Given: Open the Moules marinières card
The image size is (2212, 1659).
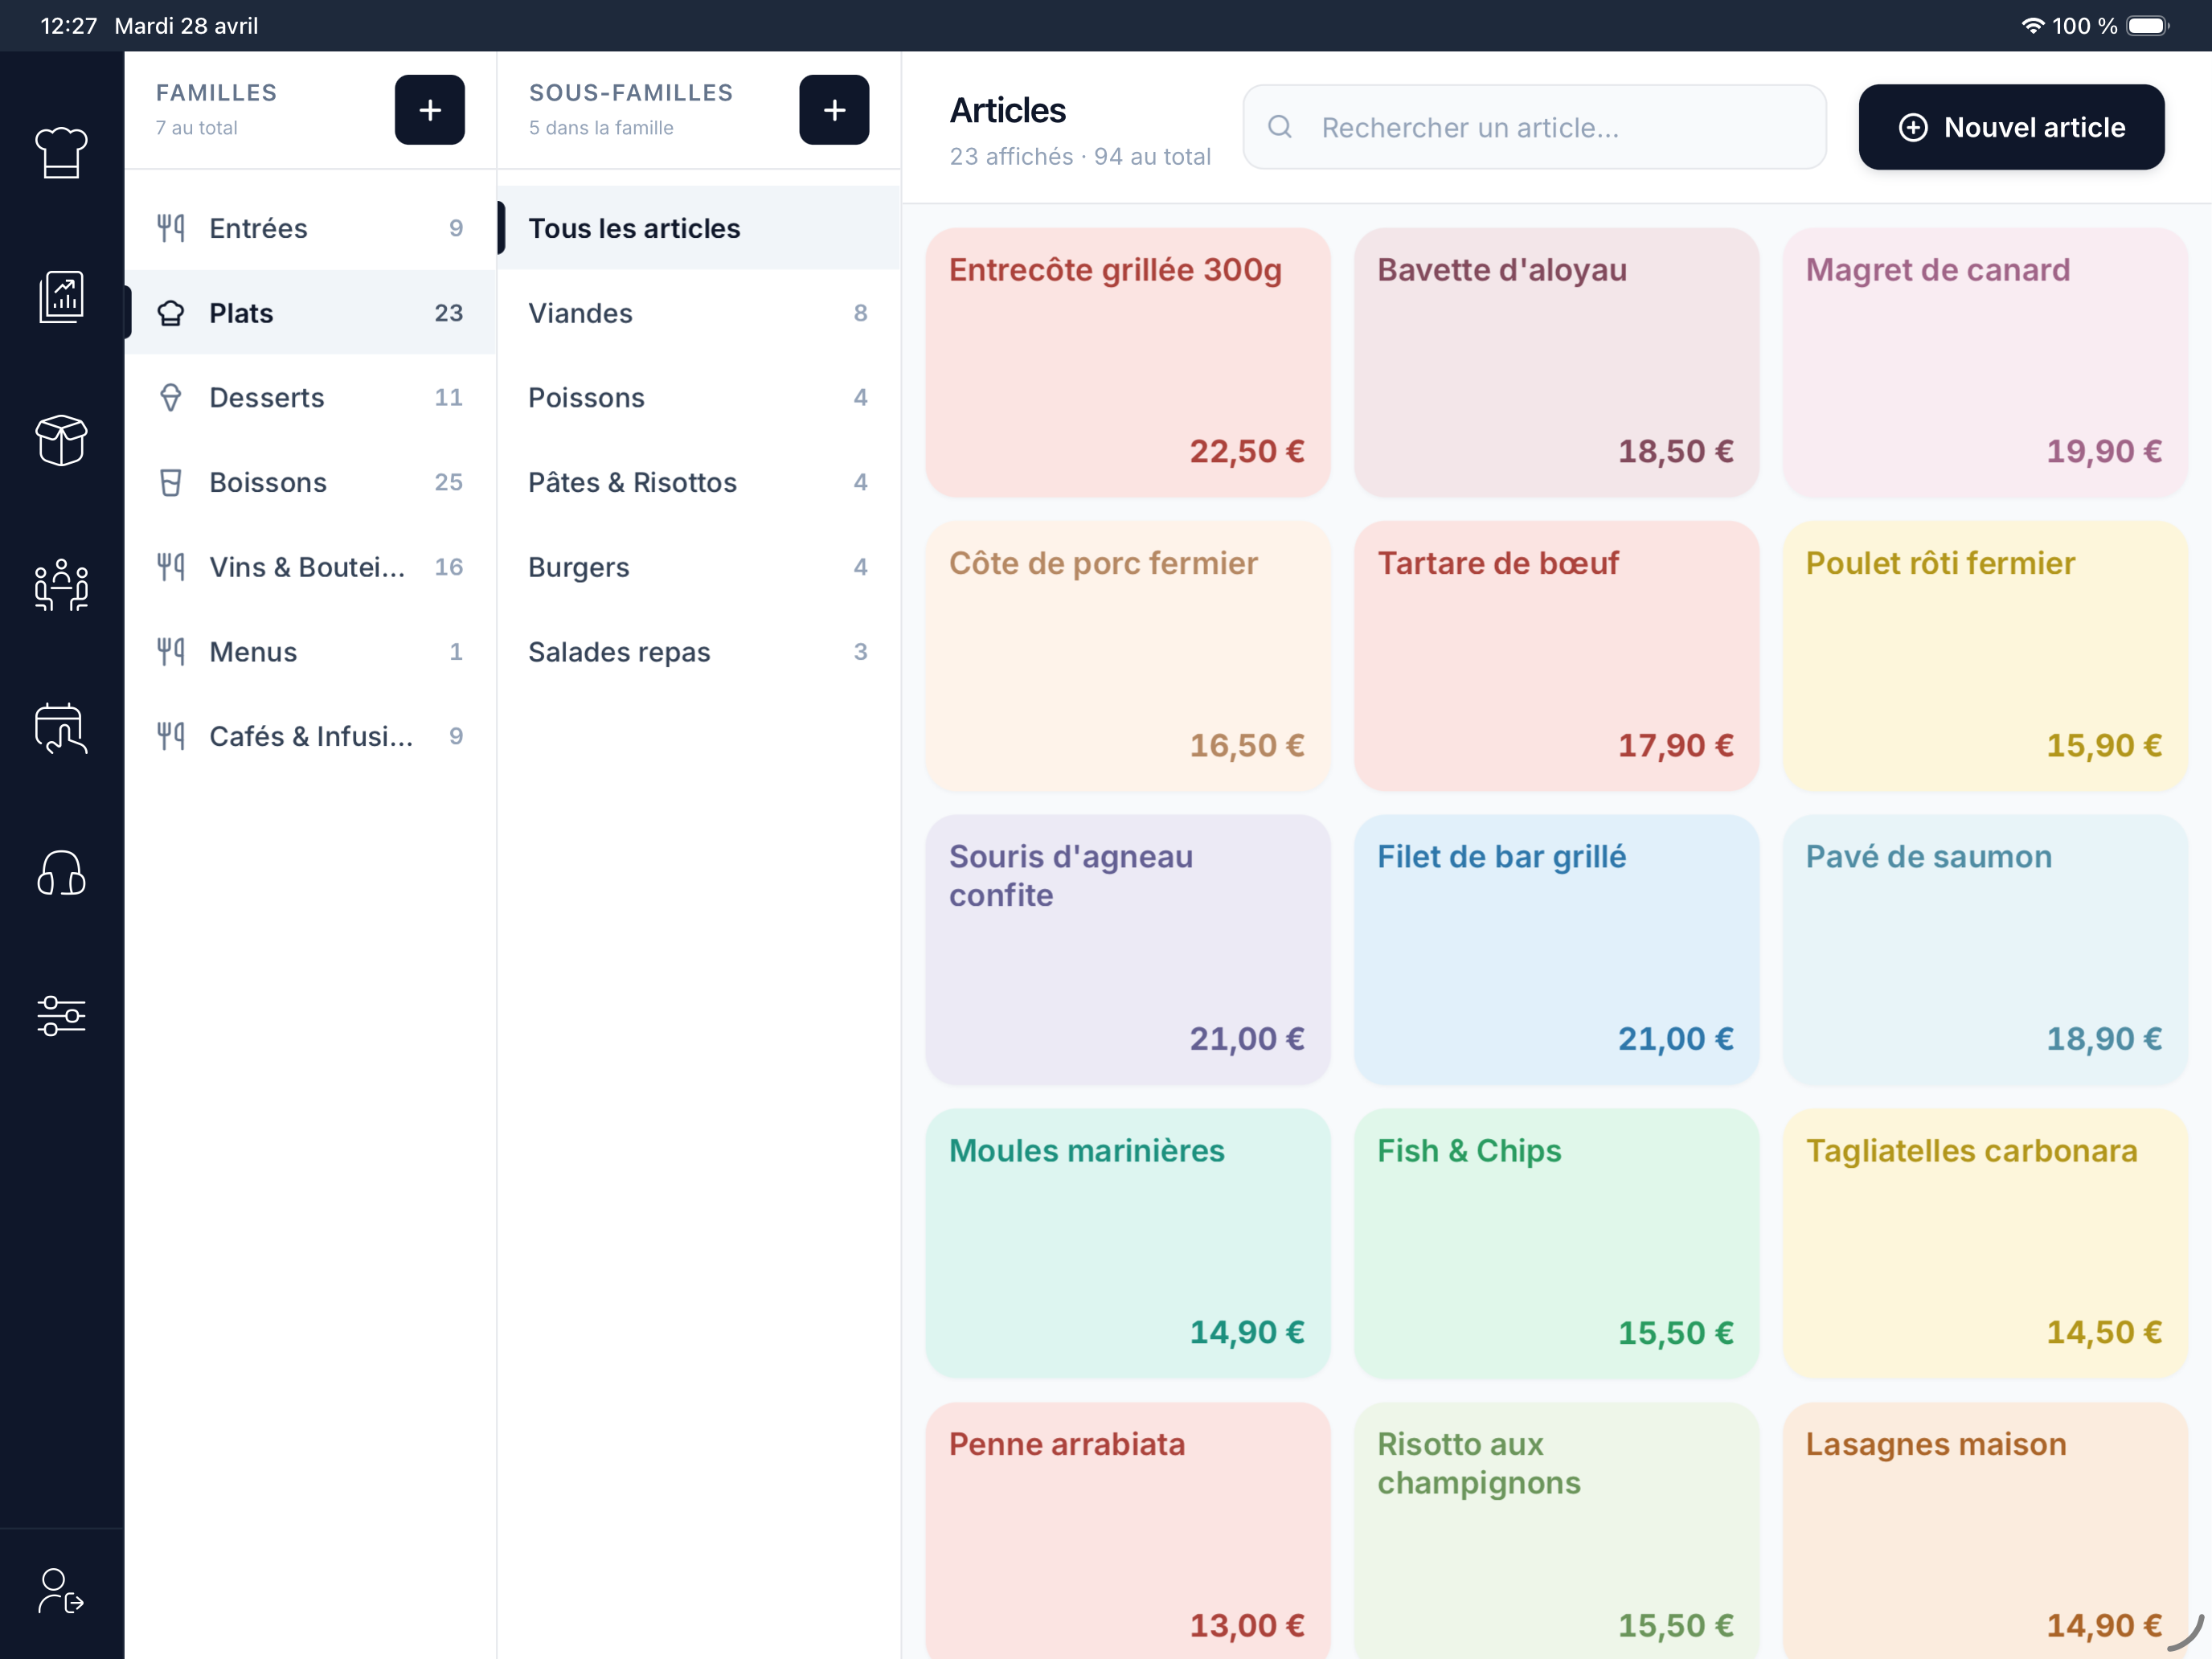Looking at the screenshot, I should [x=1127, y=1243].
